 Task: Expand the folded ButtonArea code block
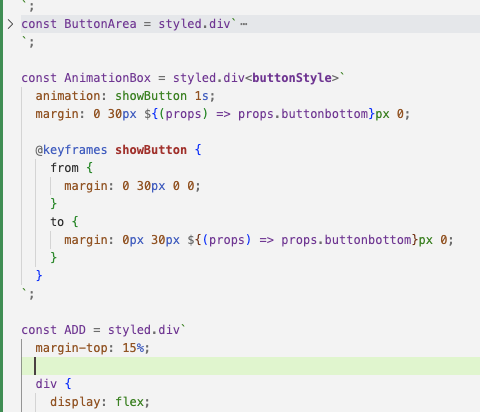pos(10,24)
